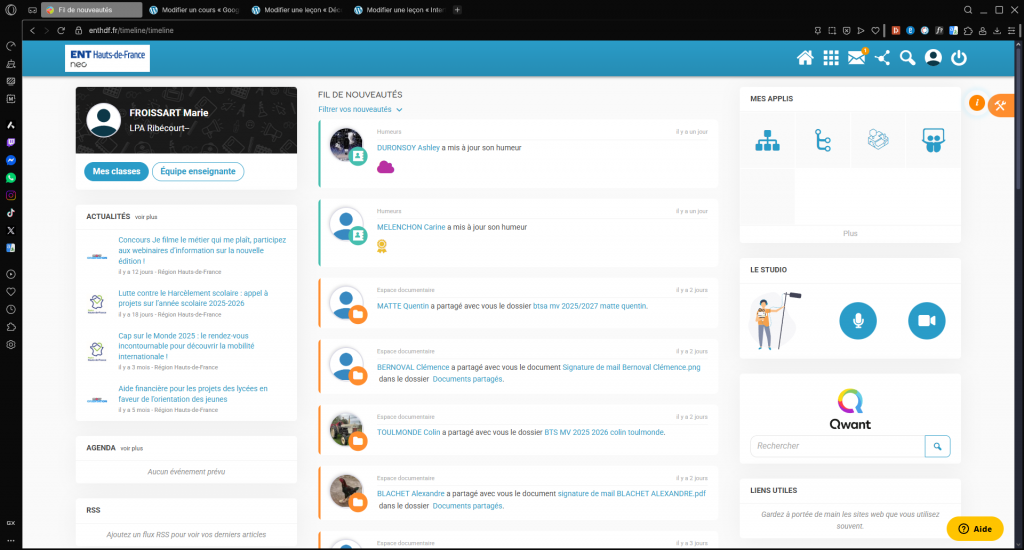The height and width of the screenshot is (550, 1024).
Task: Click the orange info icon
Action: click(x=977, y=103)
